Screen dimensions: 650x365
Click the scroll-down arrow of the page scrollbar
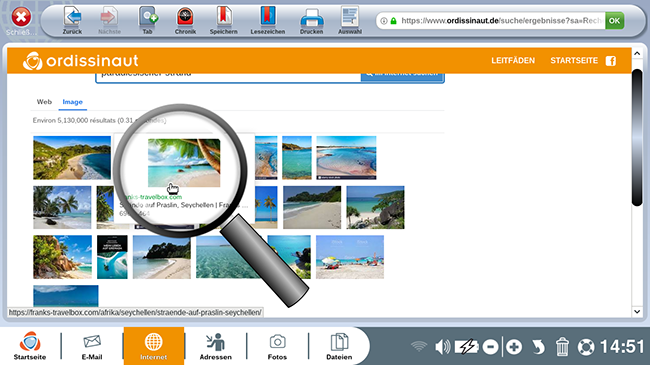(x=637, y=311)
